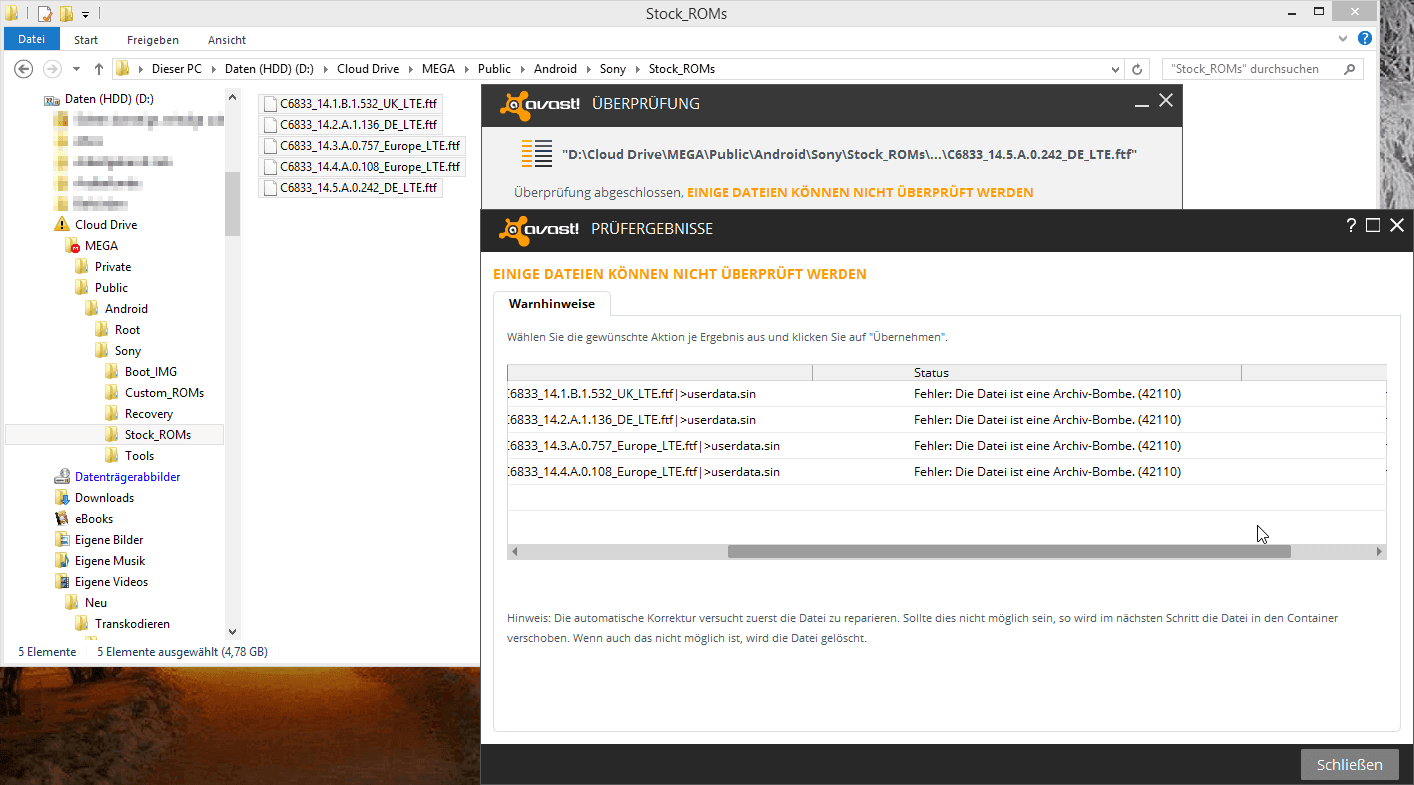Refresh the Explorer folder view
The image size is (1414, 785).
pyautogui.click(x=1136, y=69)
